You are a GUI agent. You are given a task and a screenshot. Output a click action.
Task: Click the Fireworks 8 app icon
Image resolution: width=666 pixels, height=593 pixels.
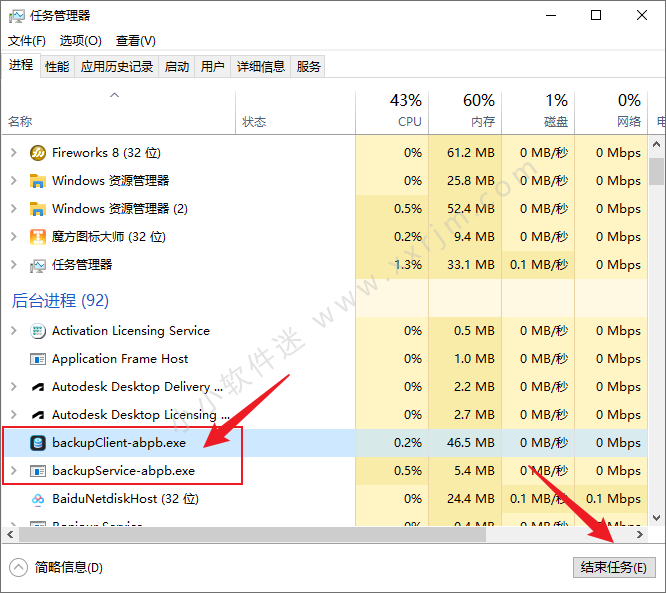38,153
